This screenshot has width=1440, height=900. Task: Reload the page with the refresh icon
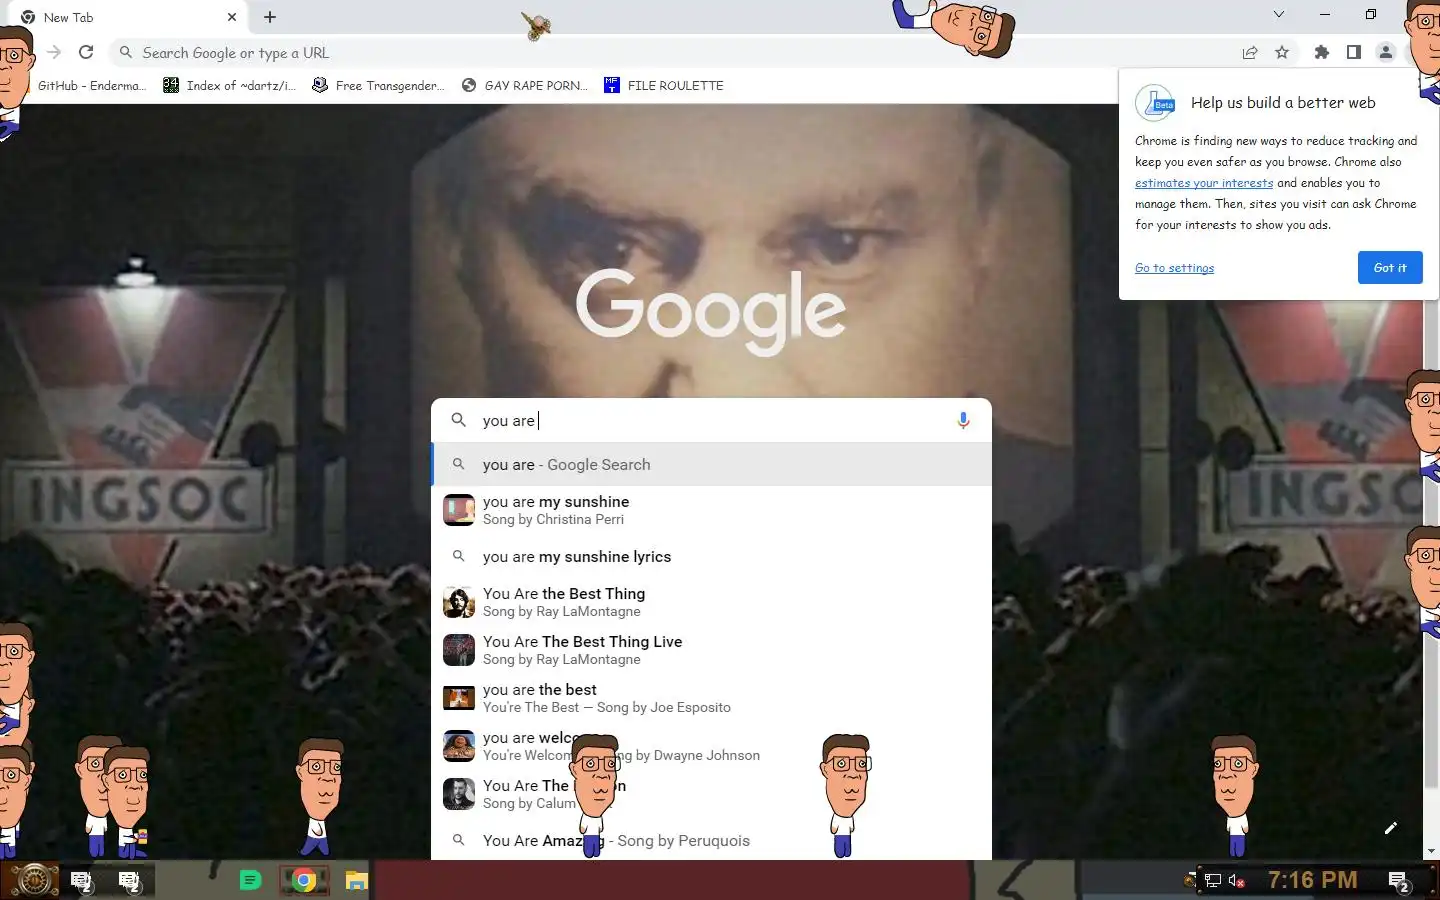[x=86, y=53]
